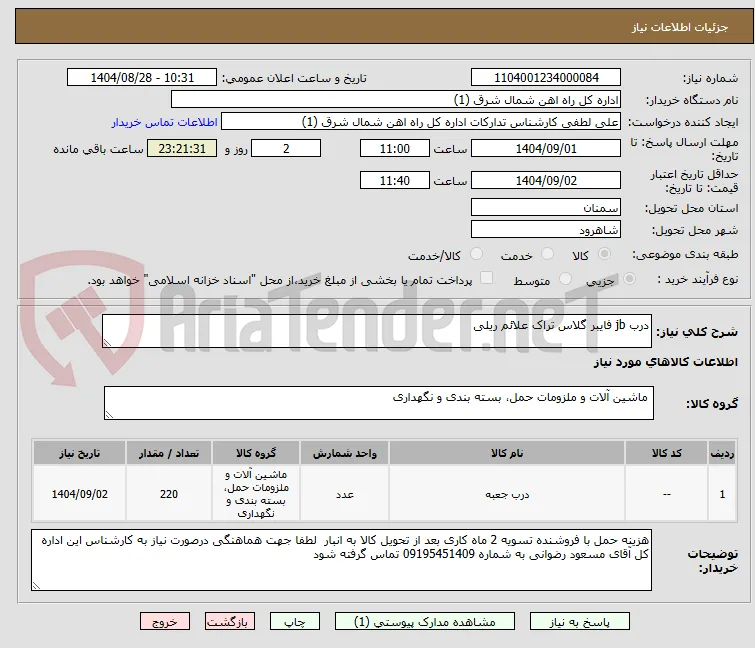755x648 pixels.
Task: Click the تاریخ نیاز column header
Action: pos(79,453)
